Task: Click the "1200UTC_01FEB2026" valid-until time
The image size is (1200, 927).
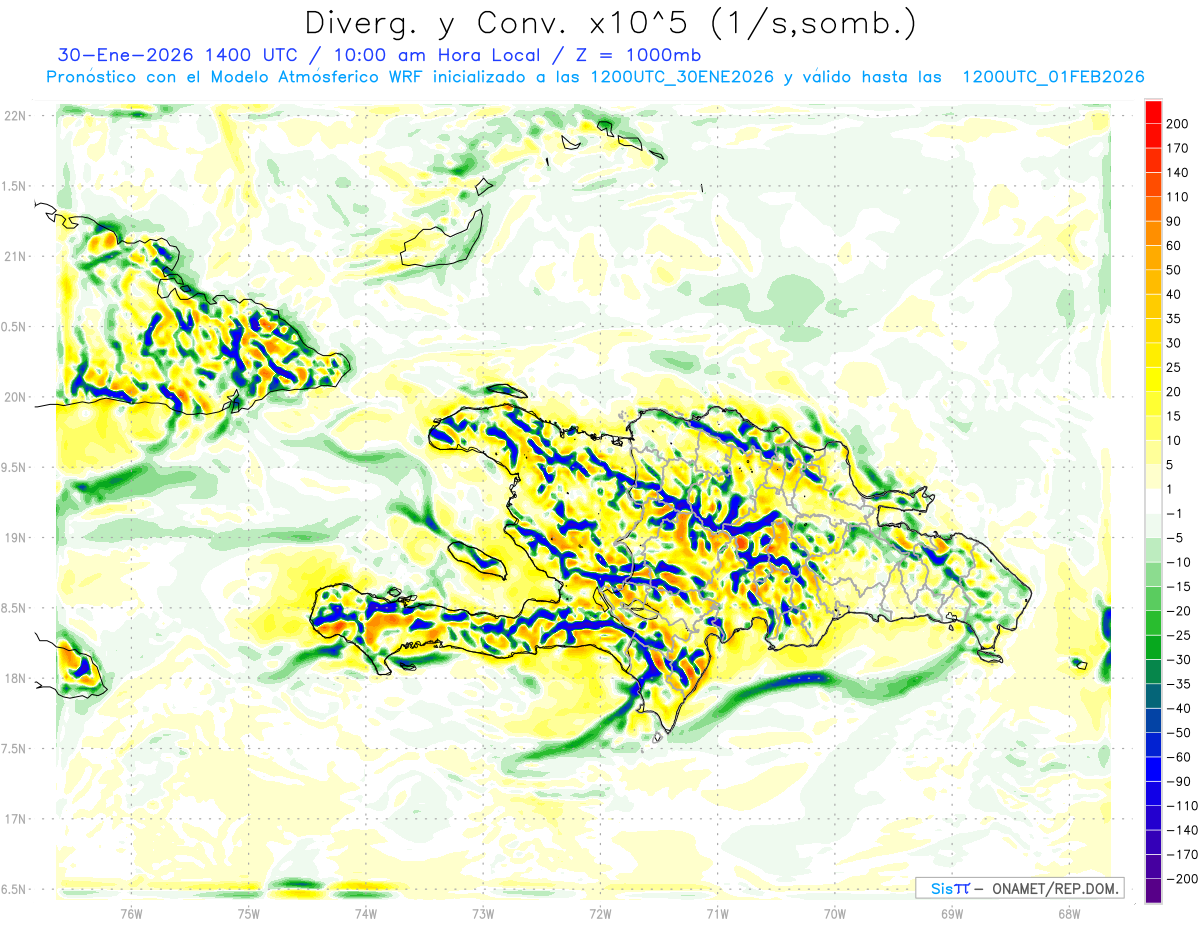Action: click(x=1053, y=77)
